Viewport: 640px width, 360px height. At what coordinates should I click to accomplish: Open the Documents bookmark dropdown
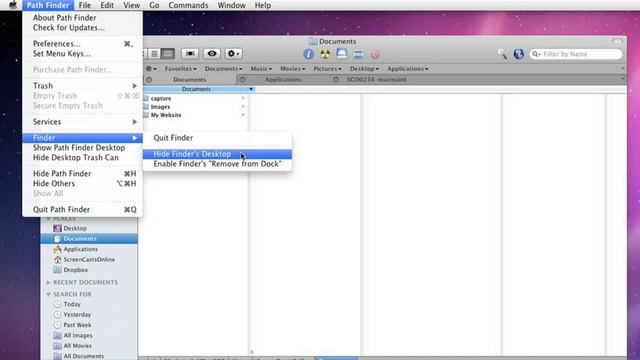(223, 69)
